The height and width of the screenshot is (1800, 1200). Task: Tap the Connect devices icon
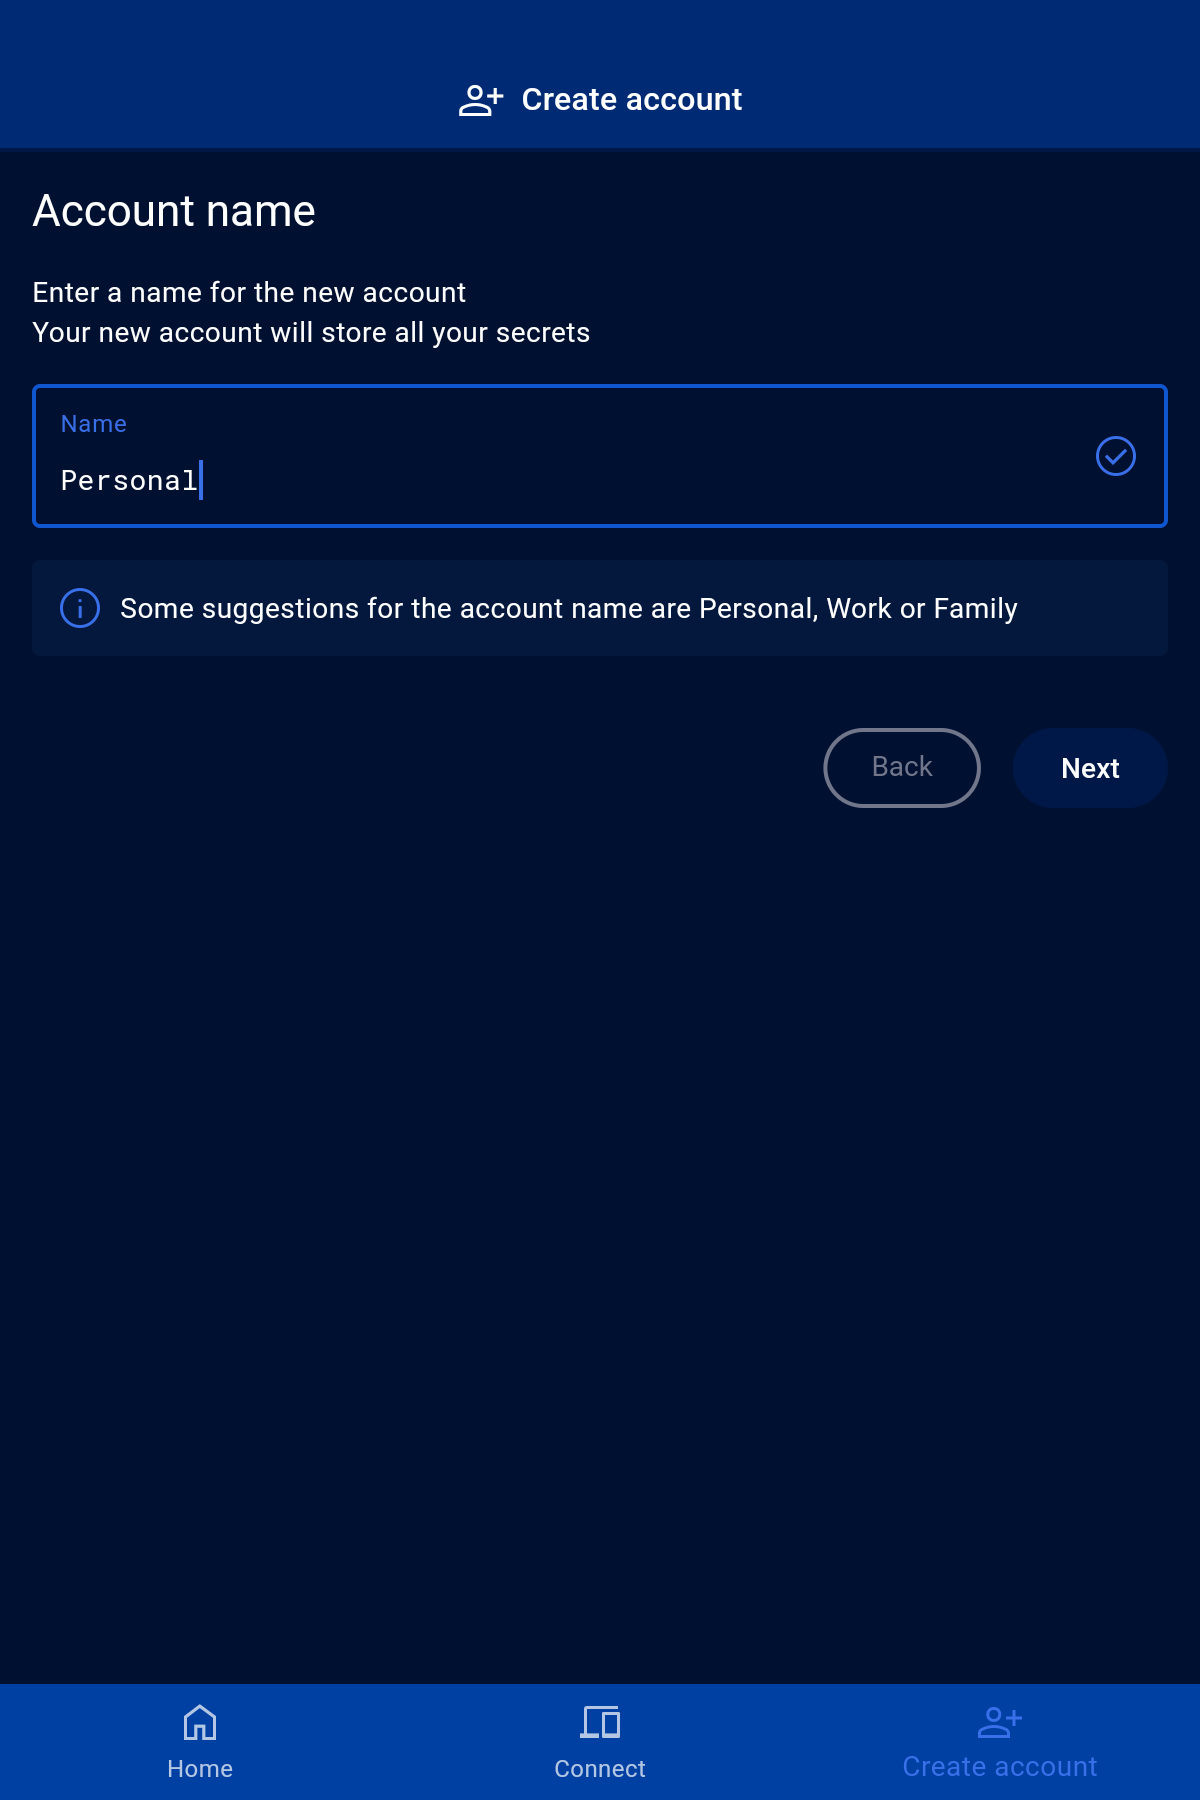click(600, 1722)
